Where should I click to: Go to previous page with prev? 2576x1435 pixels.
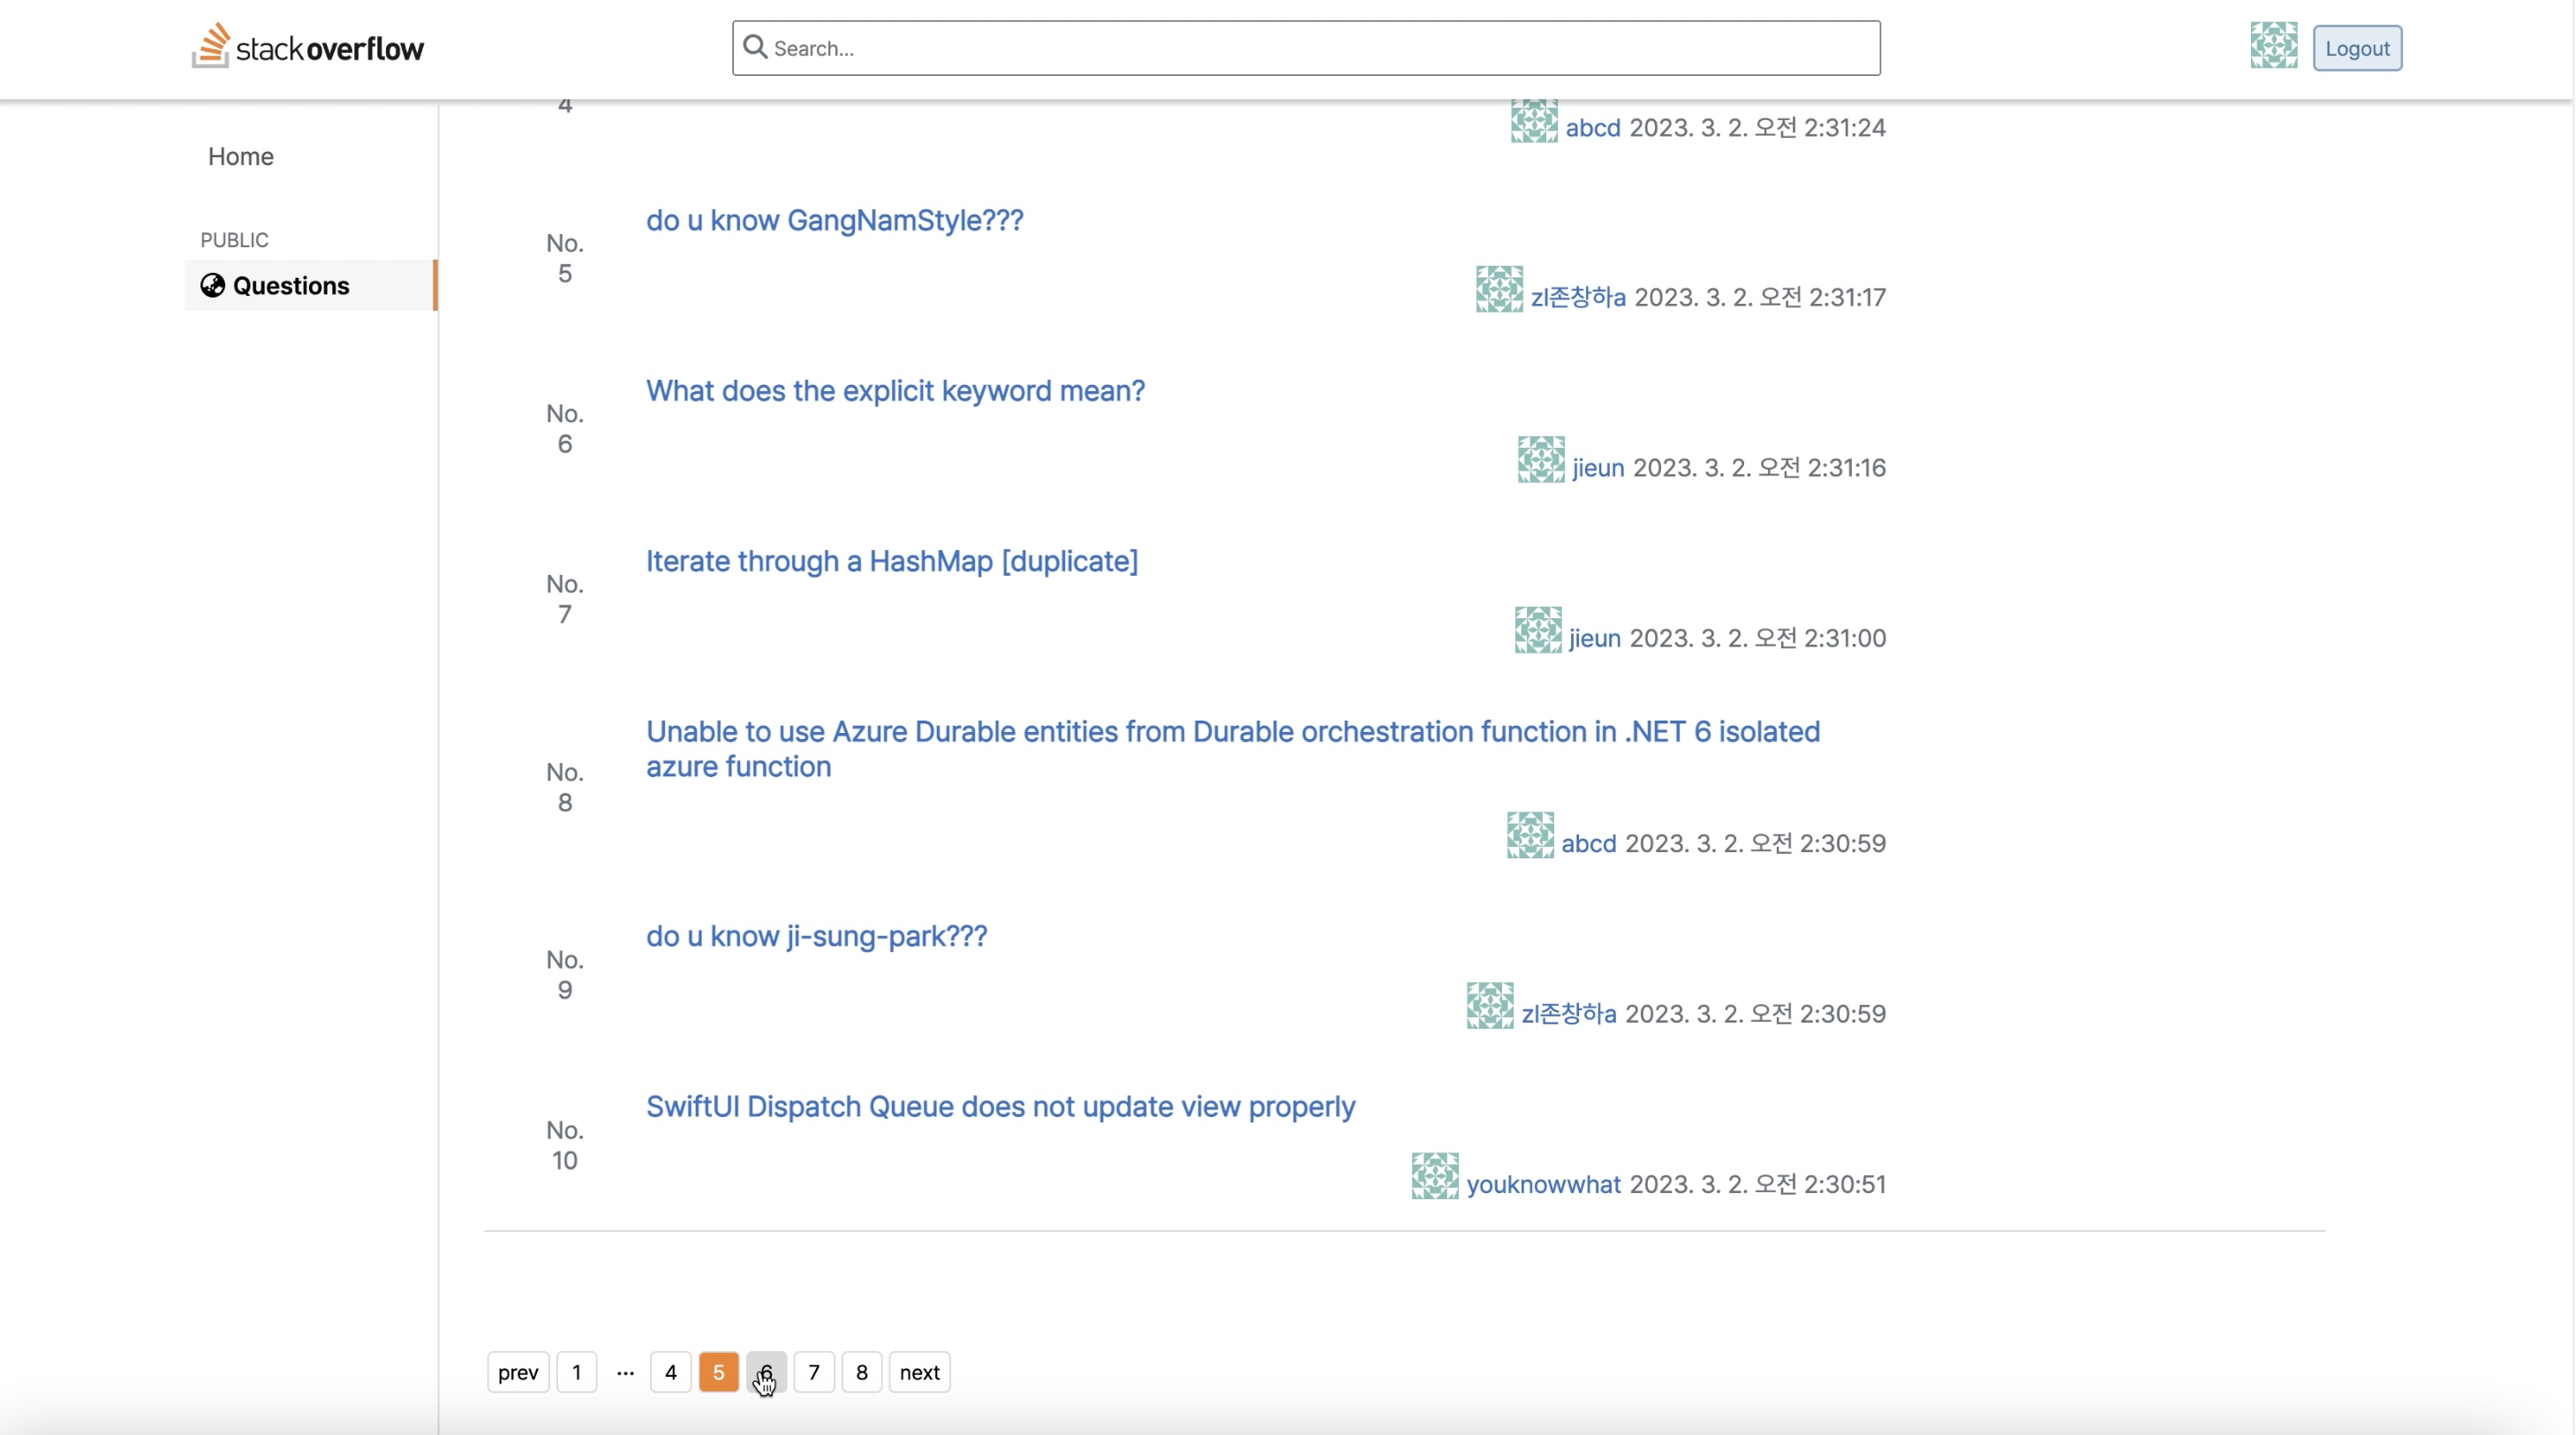(x=518, y=1372)
